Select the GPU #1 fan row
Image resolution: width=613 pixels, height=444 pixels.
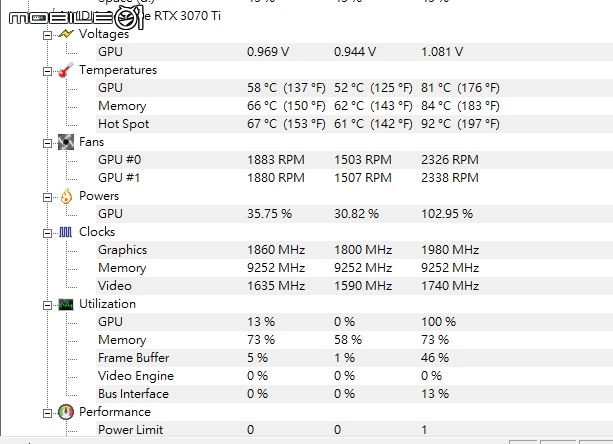tap(354, 178)
